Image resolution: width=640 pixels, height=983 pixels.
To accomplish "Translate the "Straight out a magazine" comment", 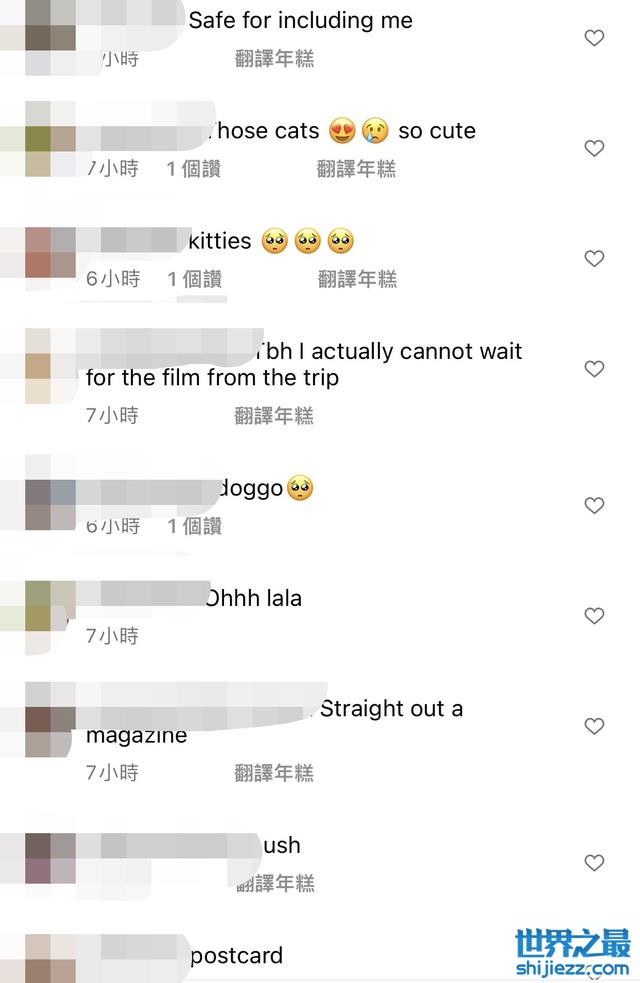I will [x=274, y=772].
